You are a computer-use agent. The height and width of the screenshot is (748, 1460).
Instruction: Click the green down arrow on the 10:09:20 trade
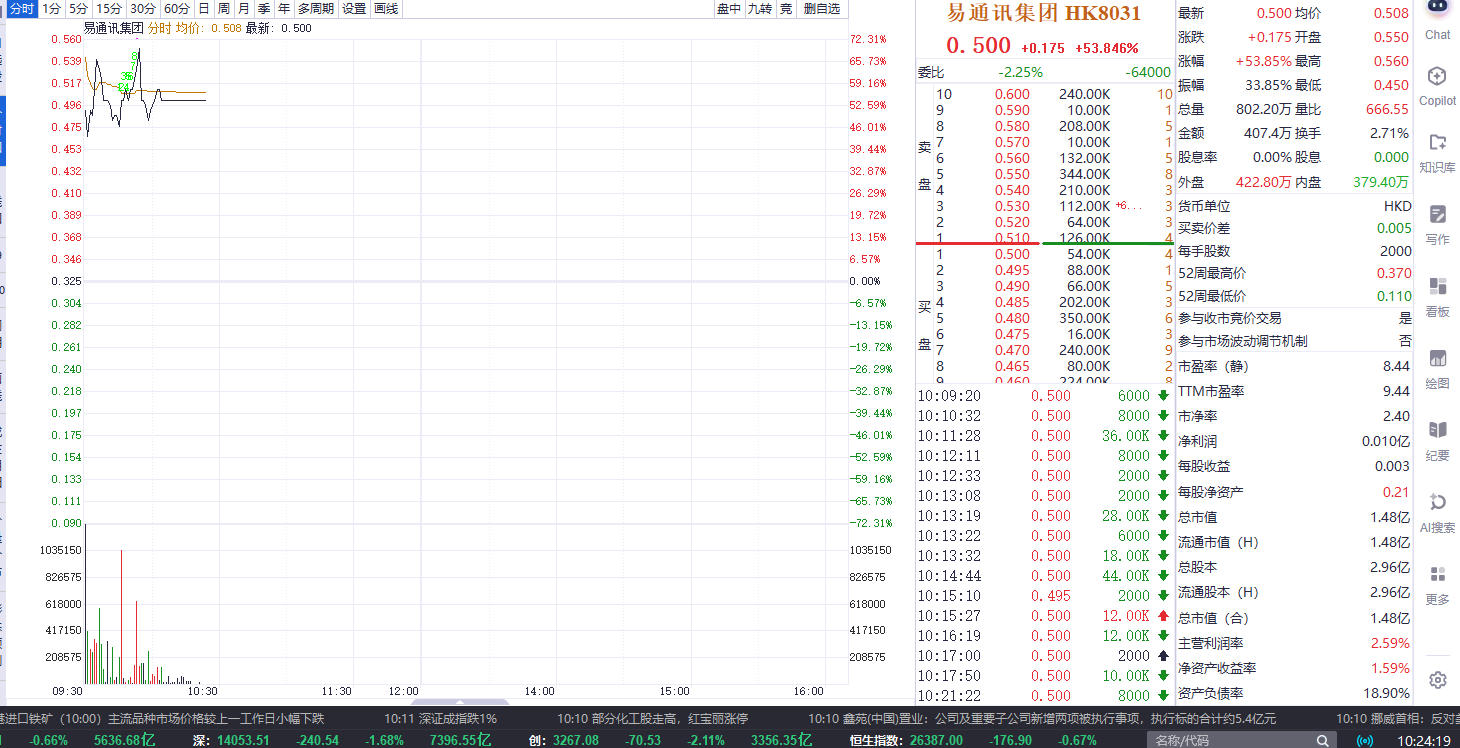pyautogui.click(x=1163, y=396)
